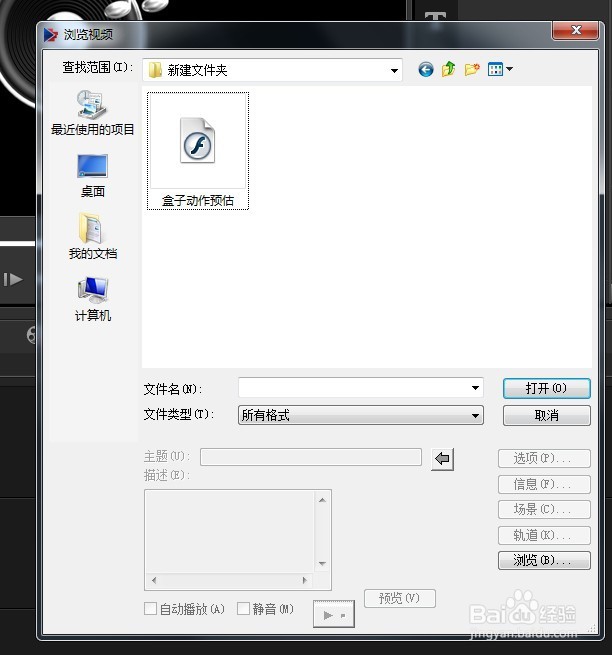Open the recently used items location

pyautogui.click(x=92, y=112)
